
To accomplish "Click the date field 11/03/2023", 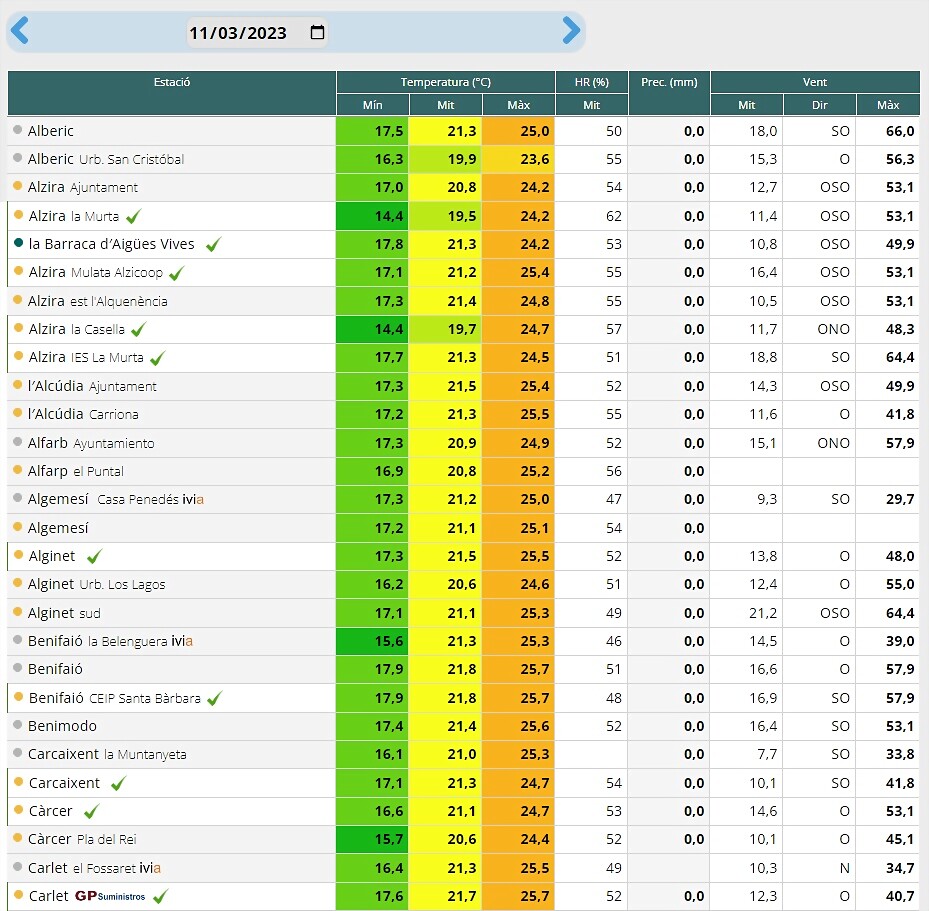I will coord(257,33).
